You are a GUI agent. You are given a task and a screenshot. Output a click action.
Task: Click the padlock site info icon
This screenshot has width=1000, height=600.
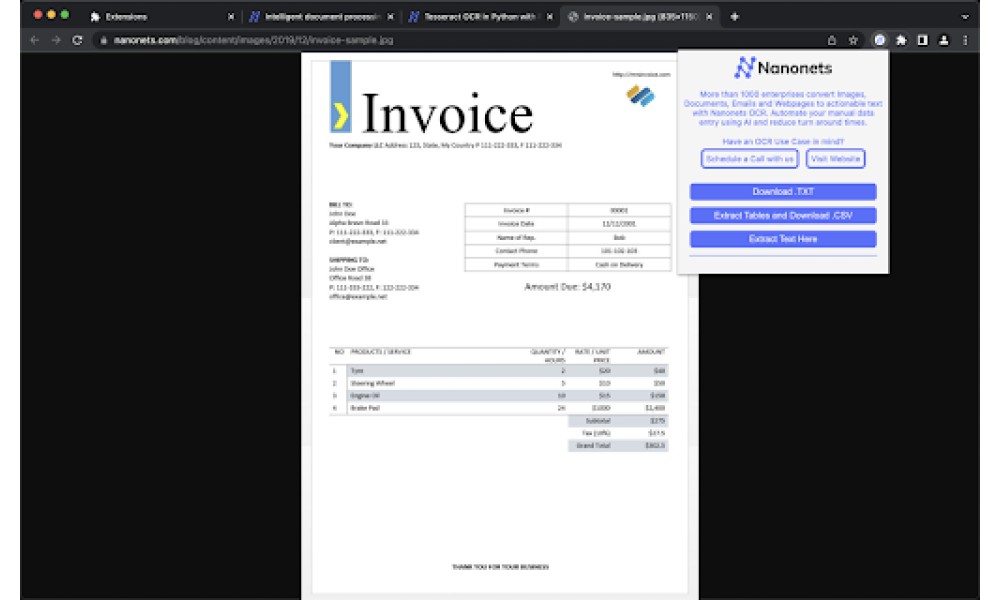point(103,40)
